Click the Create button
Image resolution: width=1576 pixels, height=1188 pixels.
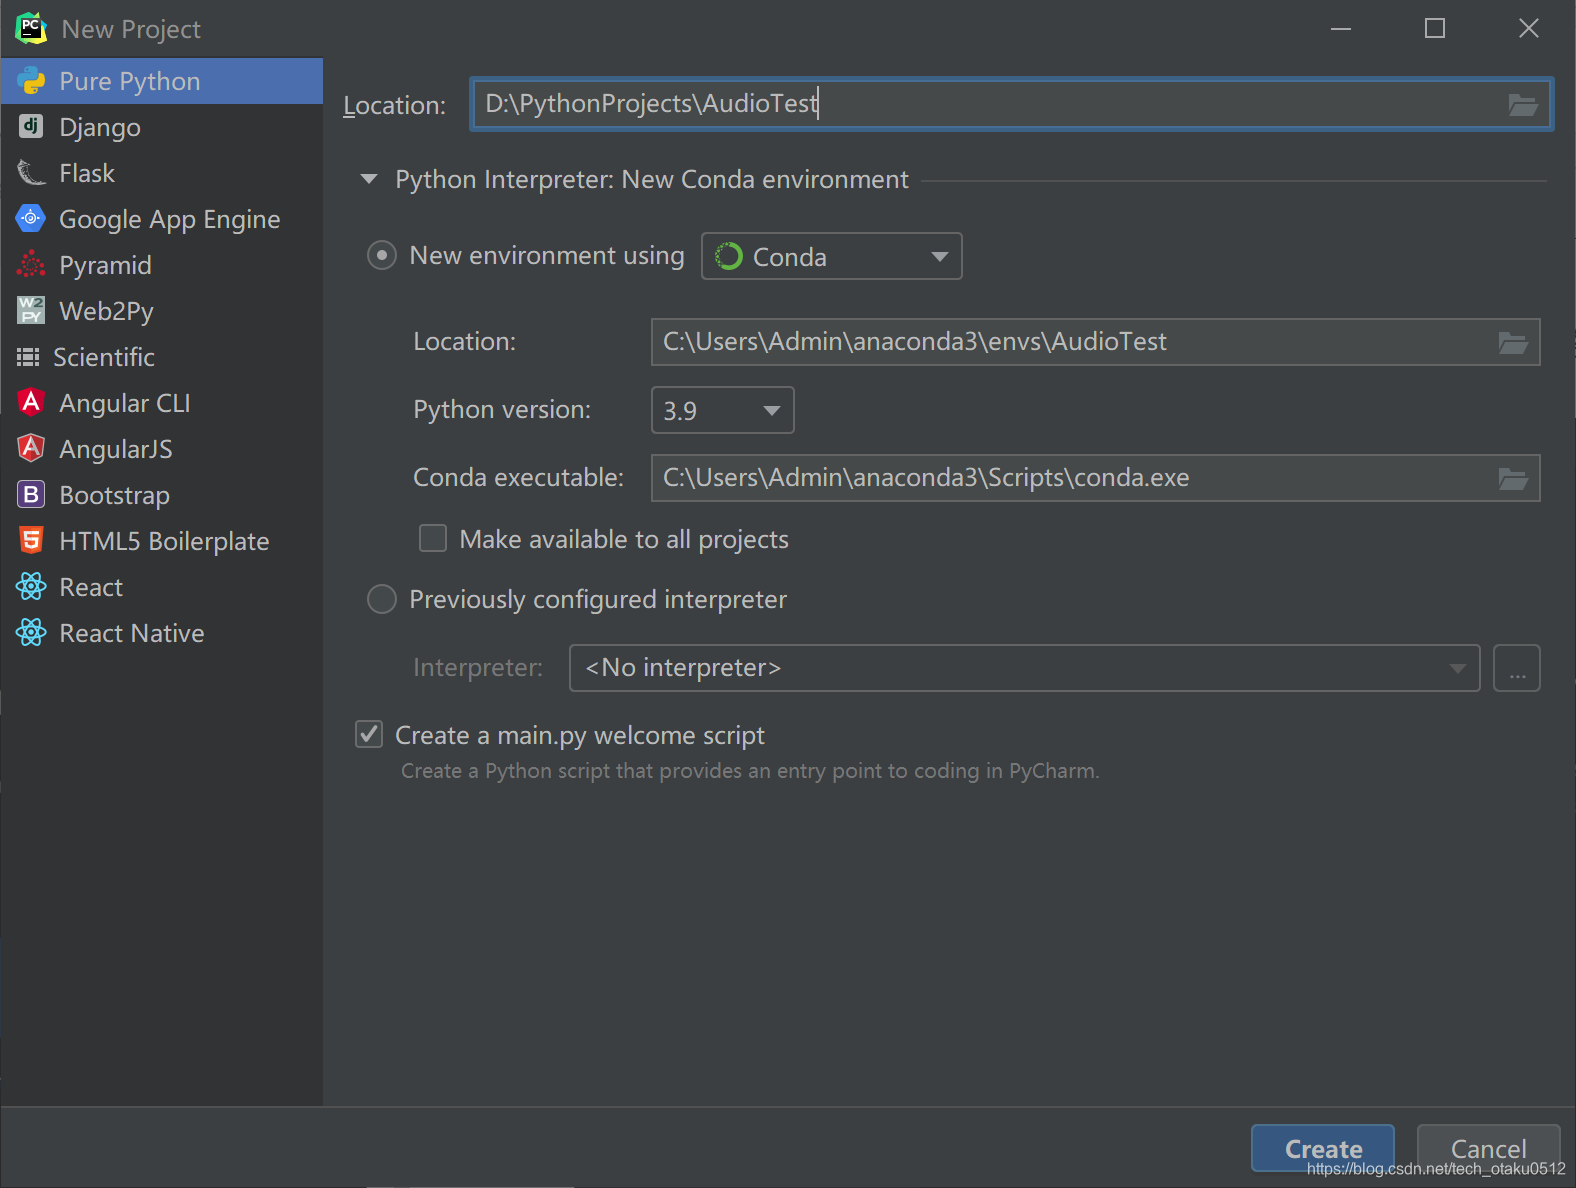(x=1323, y=1149)
